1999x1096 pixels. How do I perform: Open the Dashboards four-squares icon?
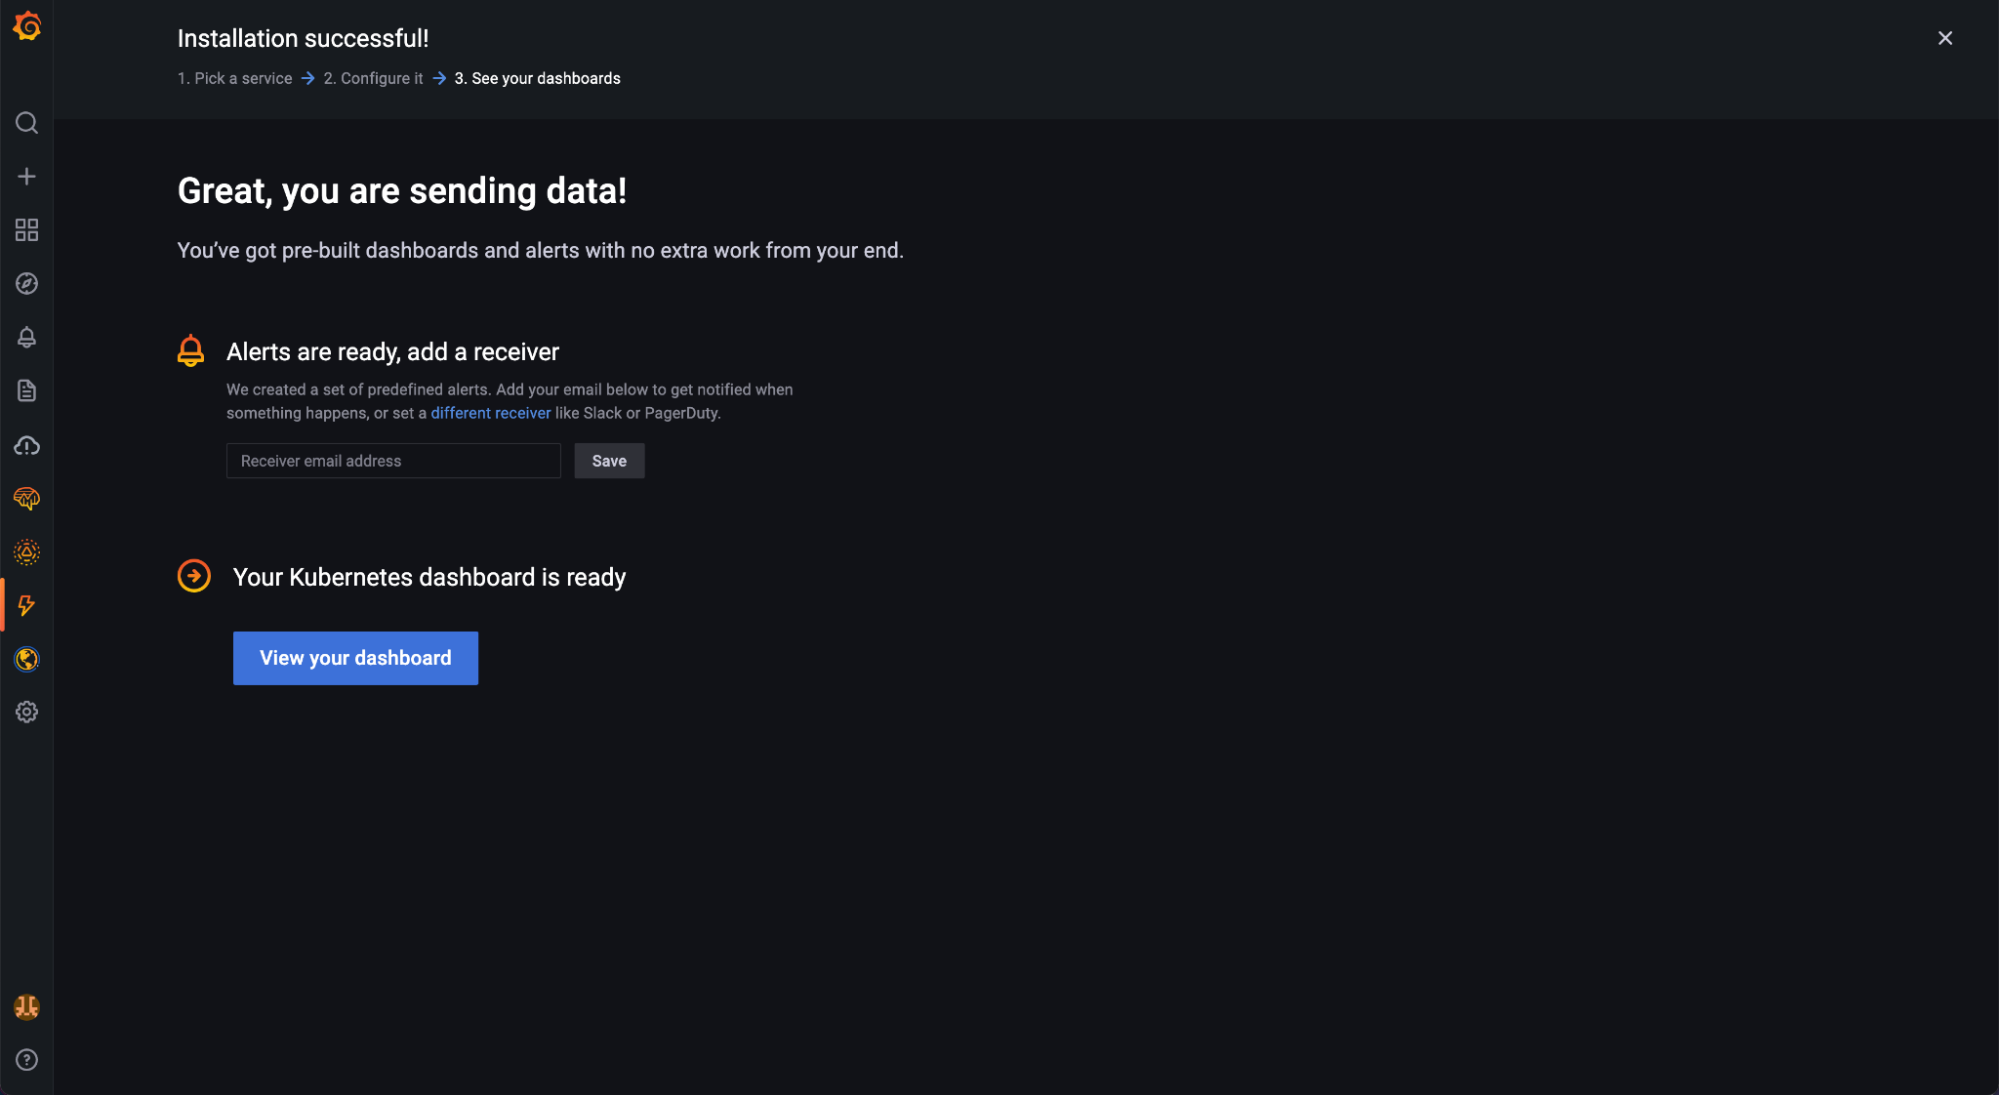(x=27, y=230)
